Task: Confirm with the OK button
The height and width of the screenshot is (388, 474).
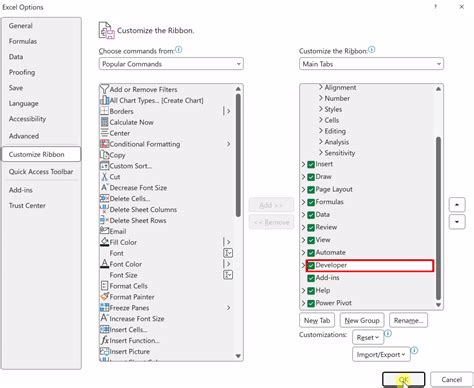Action: tap(404, 379)
